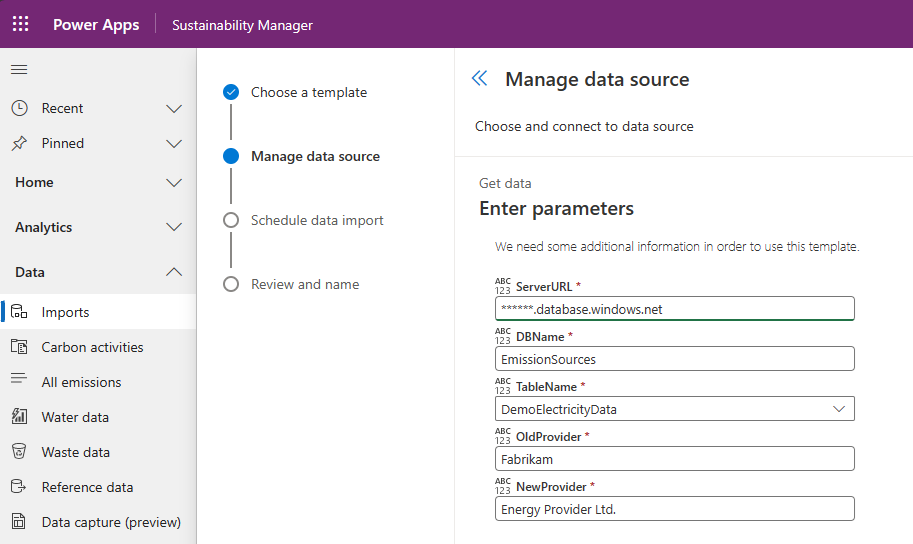Select the Schedule data import step label
Screen dimensions: 913x544
tap(317, 220)
